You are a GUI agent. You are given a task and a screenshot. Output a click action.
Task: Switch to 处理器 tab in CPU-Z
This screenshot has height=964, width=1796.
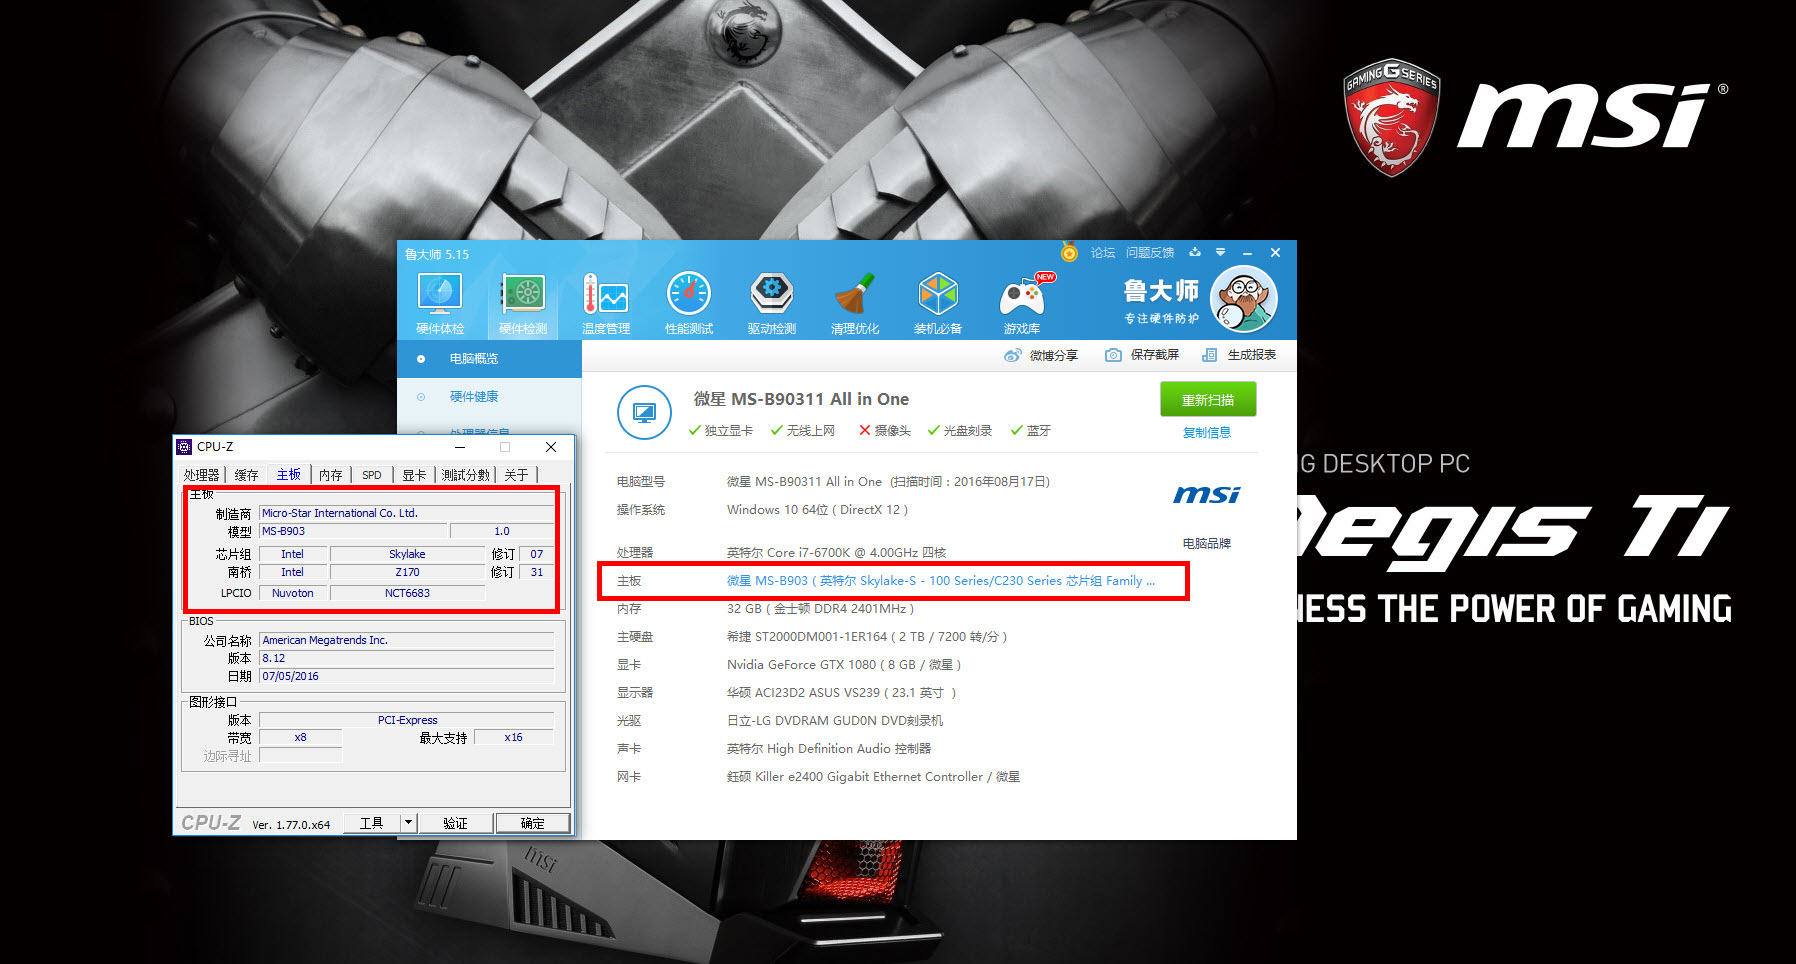(201, 475)
